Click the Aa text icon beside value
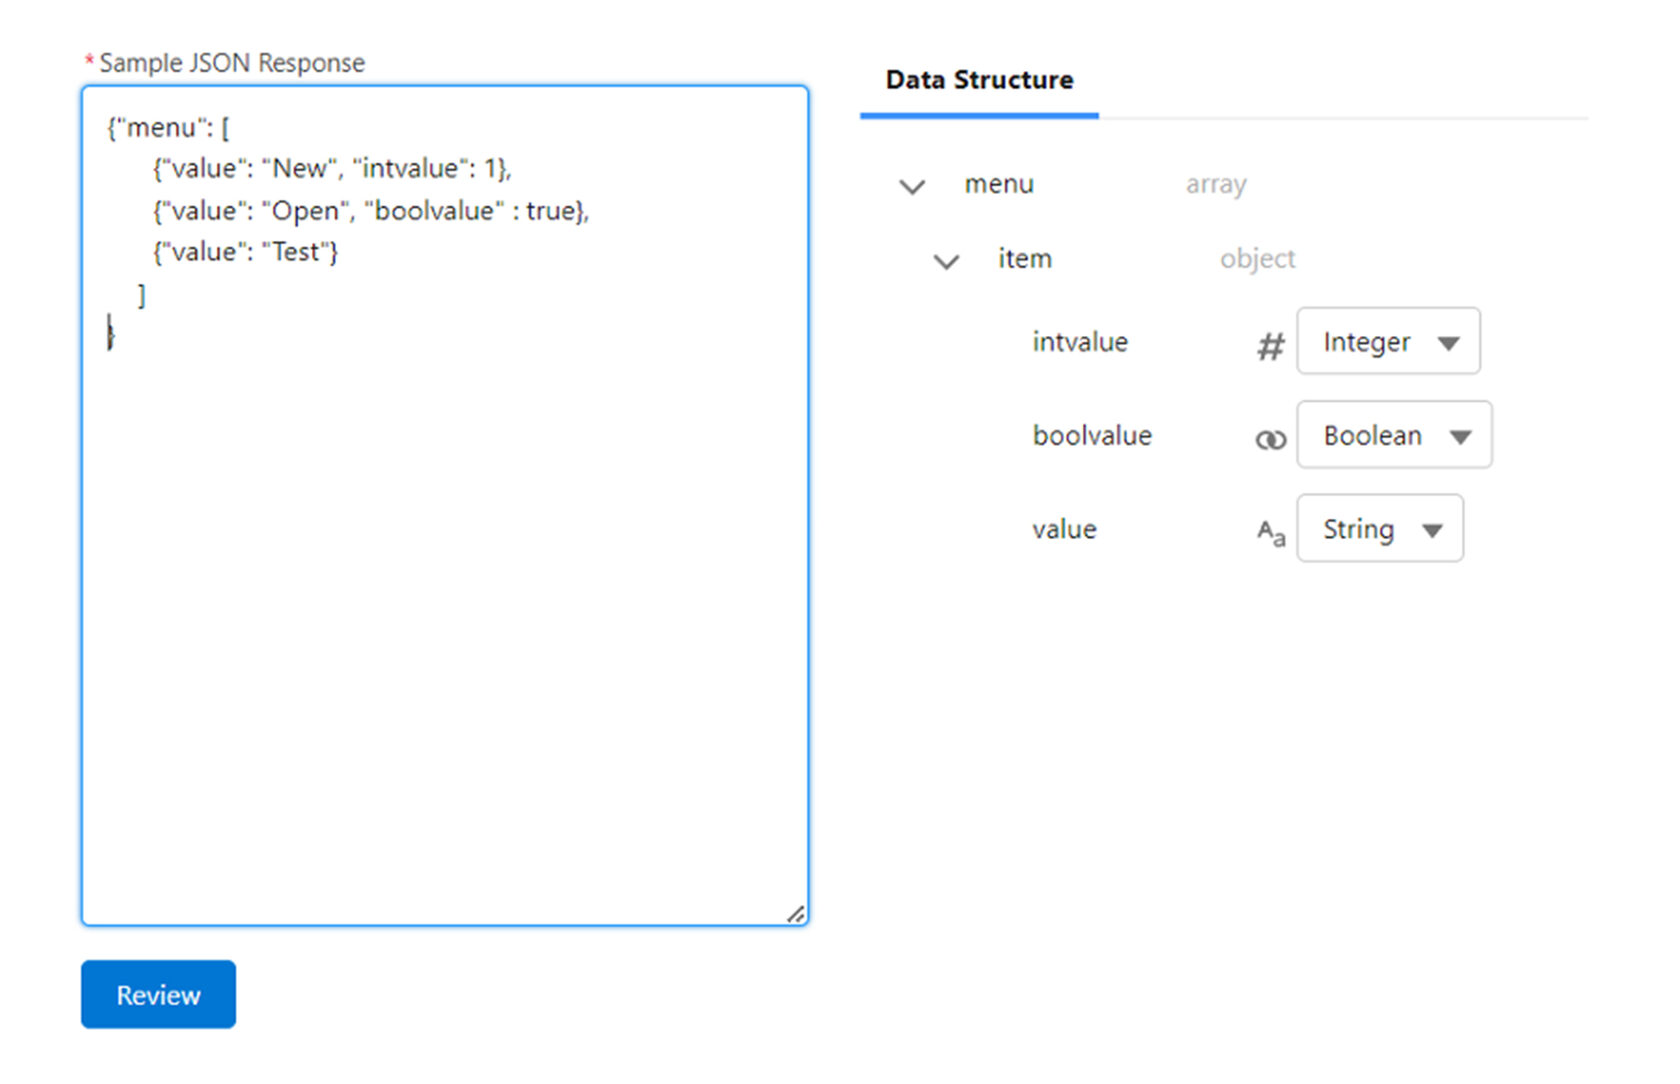1680x1084 pixels. tap(1271, 532)
